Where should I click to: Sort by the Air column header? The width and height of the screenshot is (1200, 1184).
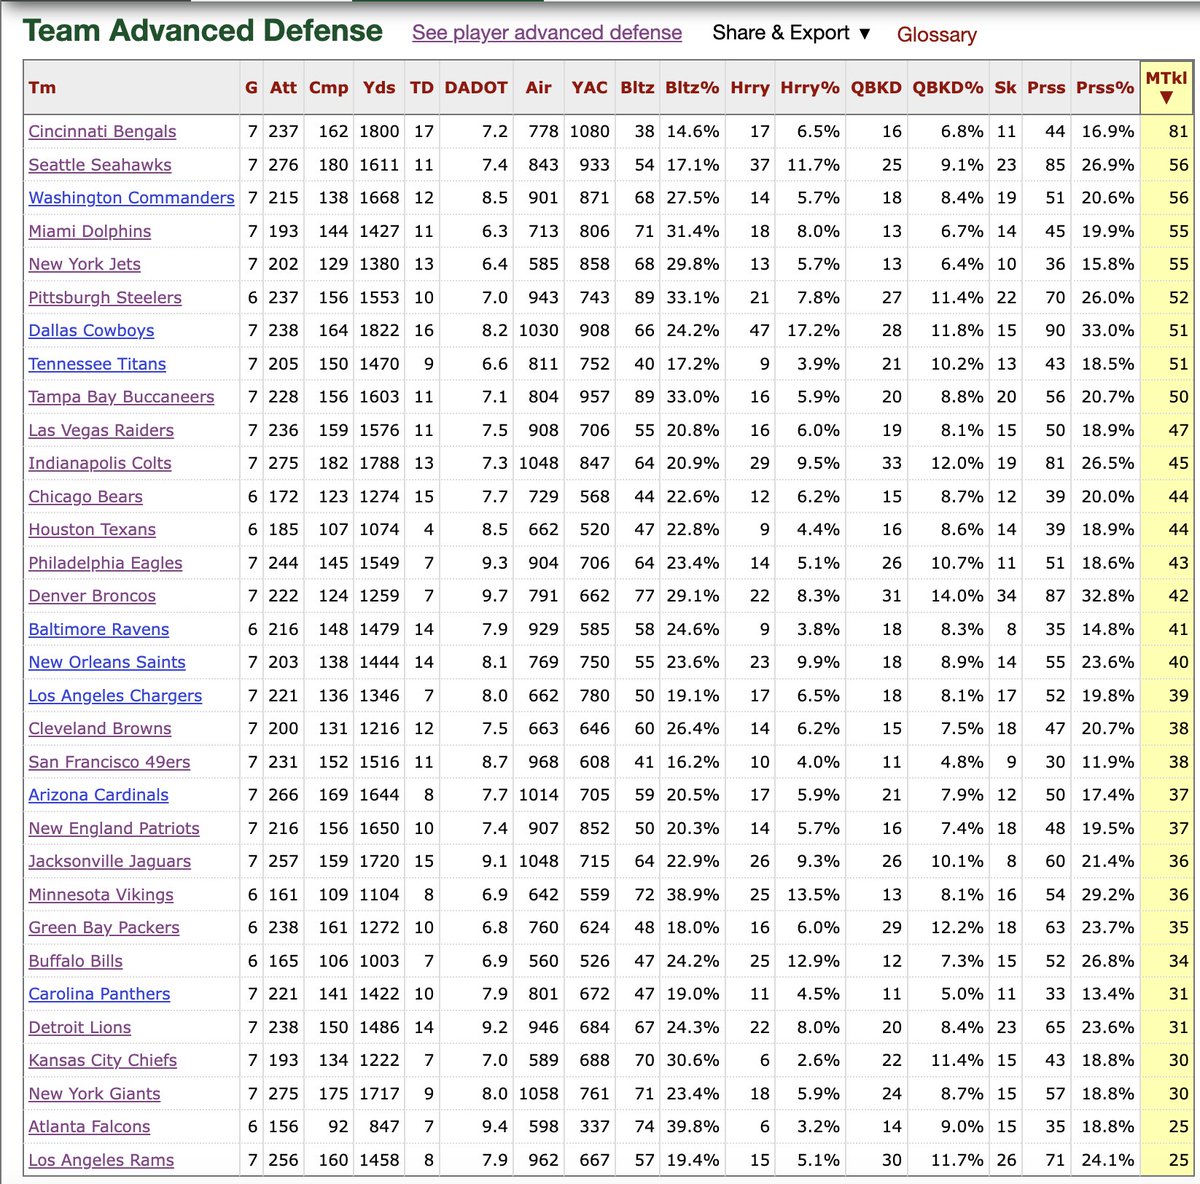(538, 87)
